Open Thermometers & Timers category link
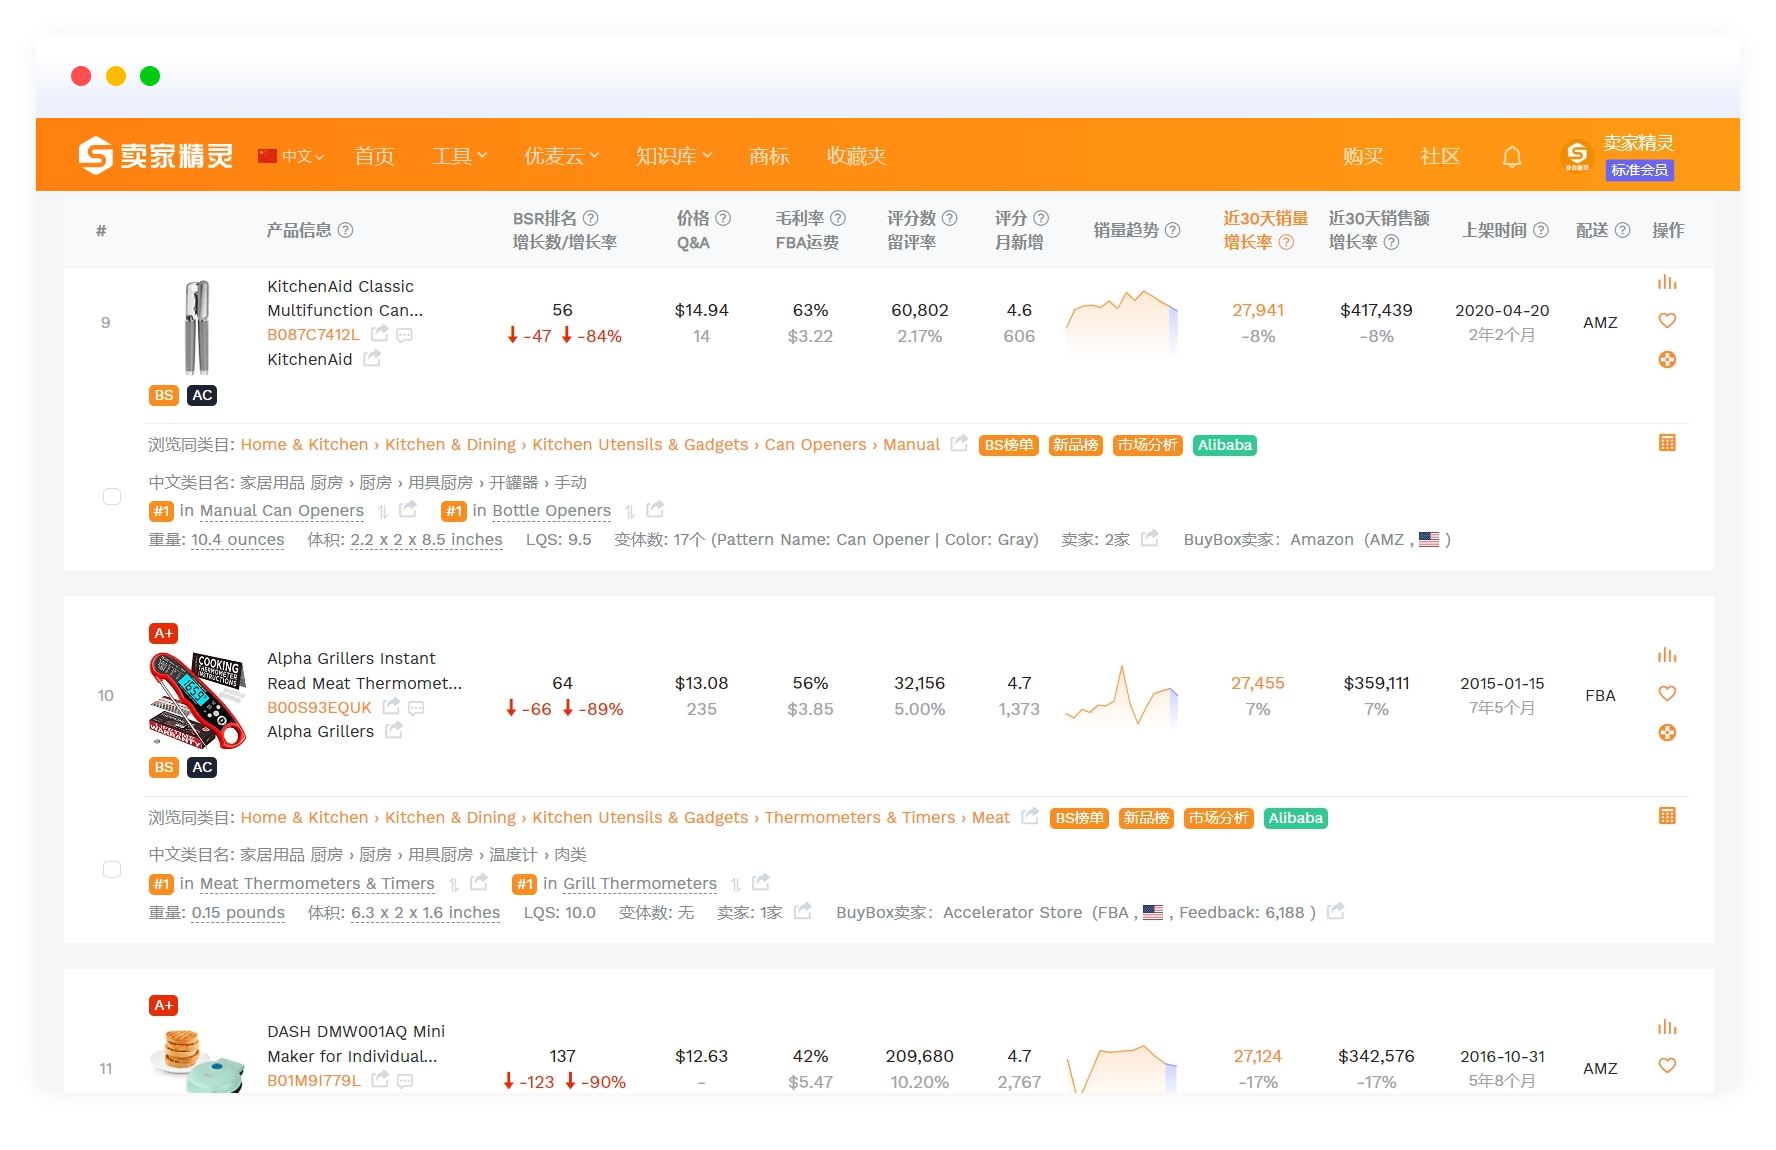 coord(860,817)
